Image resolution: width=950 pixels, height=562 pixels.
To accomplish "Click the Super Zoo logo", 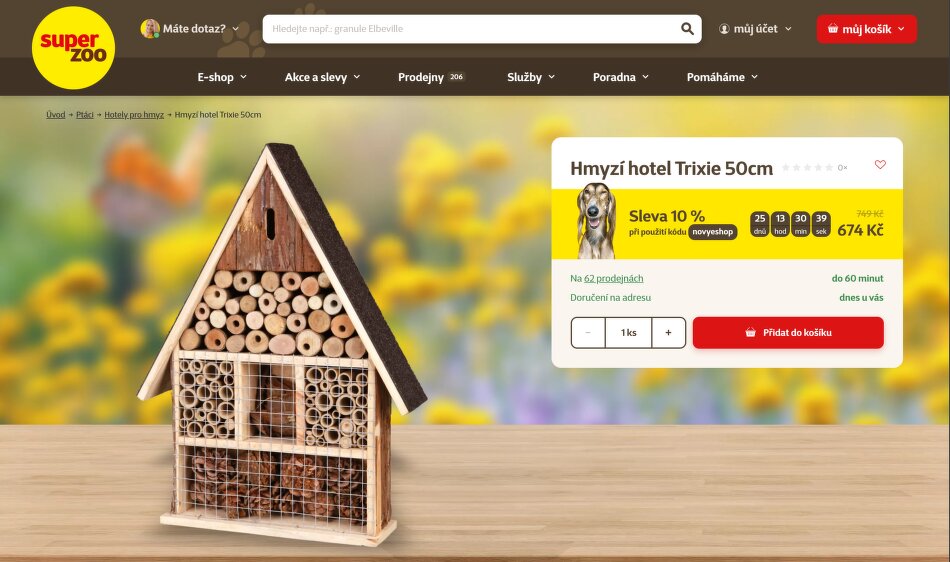I will pyautogui.click(x=73, y=48).
